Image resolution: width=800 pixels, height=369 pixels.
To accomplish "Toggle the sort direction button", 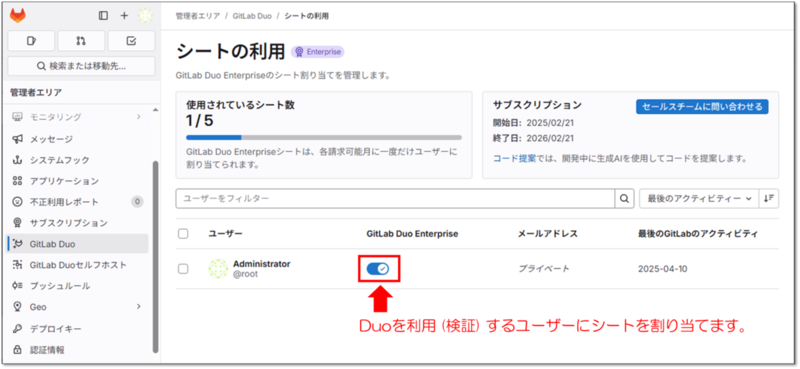I will (x=768, y=199).
